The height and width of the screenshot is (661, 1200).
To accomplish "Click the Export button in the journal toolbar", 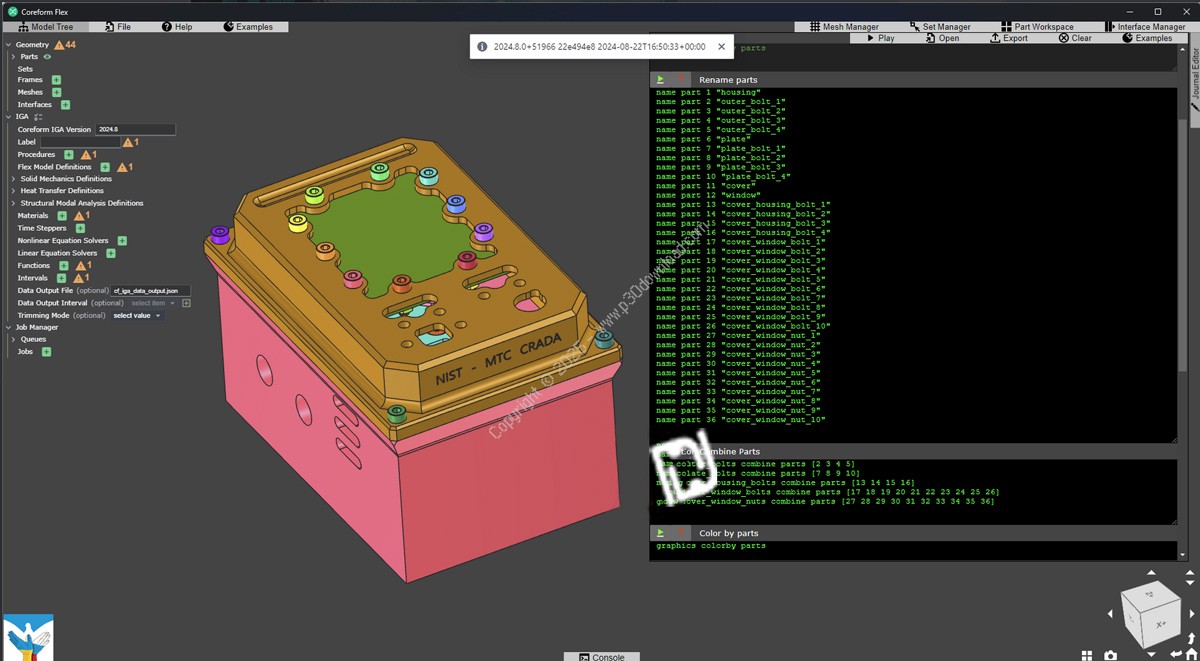I will (x=1009, y=38).
